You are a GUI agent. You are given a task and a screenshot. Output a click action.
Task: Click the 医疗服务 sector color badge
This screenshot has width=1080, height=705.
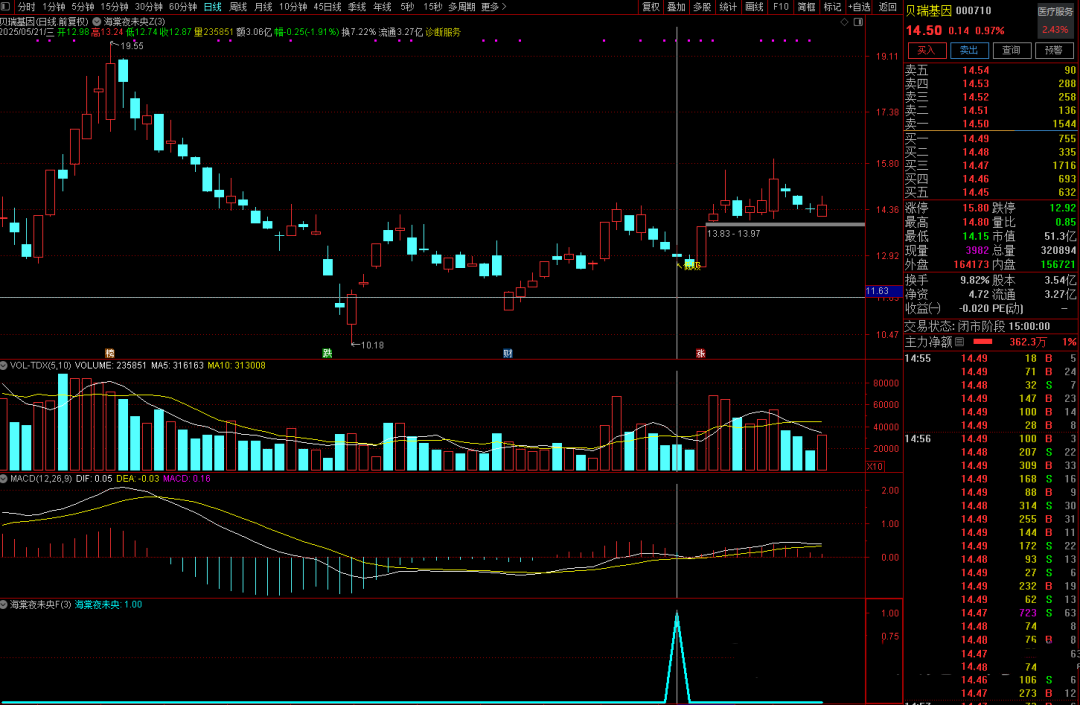(1055, 11)
